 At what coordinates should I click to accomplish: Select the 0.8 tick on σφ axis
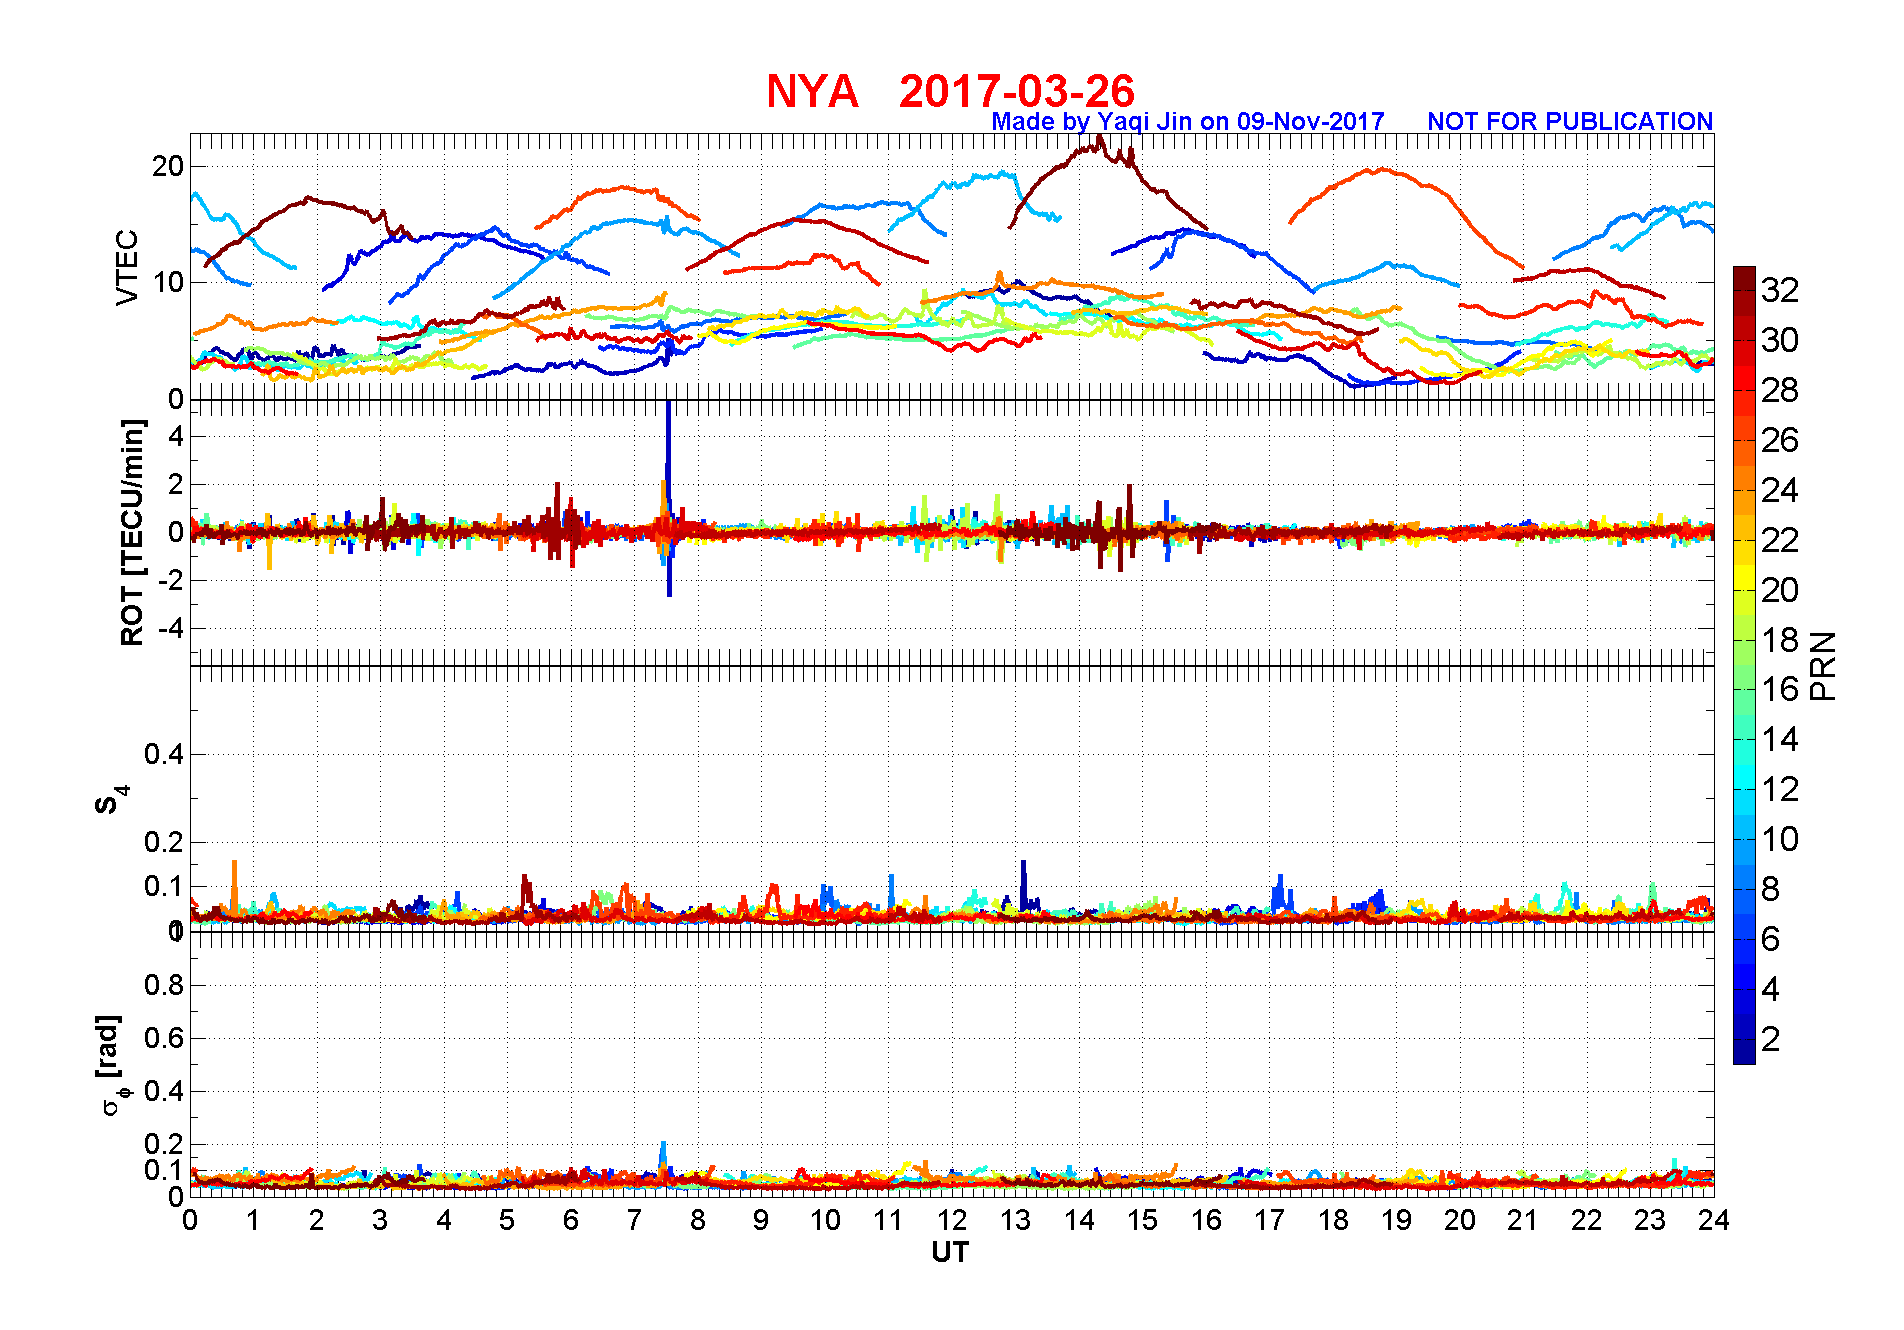point(164,985)
